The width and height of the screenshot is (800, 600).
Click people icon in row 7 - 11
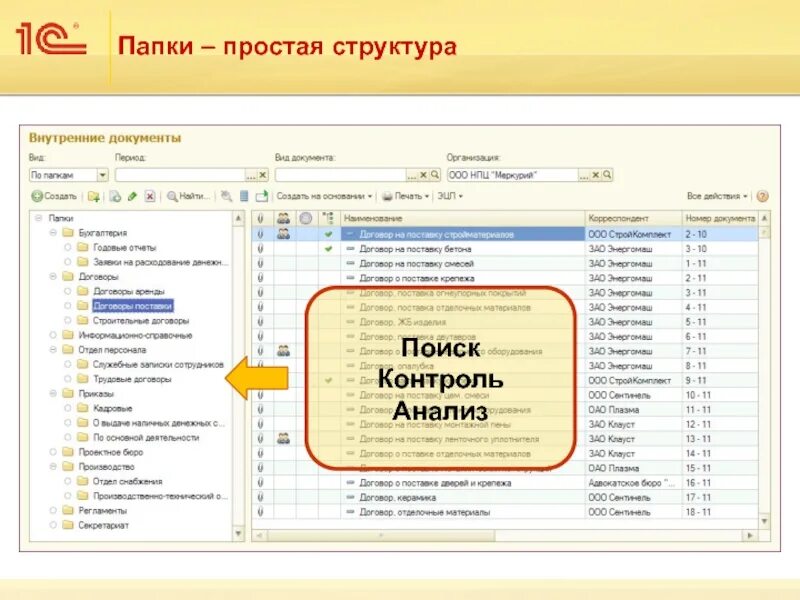284,351
